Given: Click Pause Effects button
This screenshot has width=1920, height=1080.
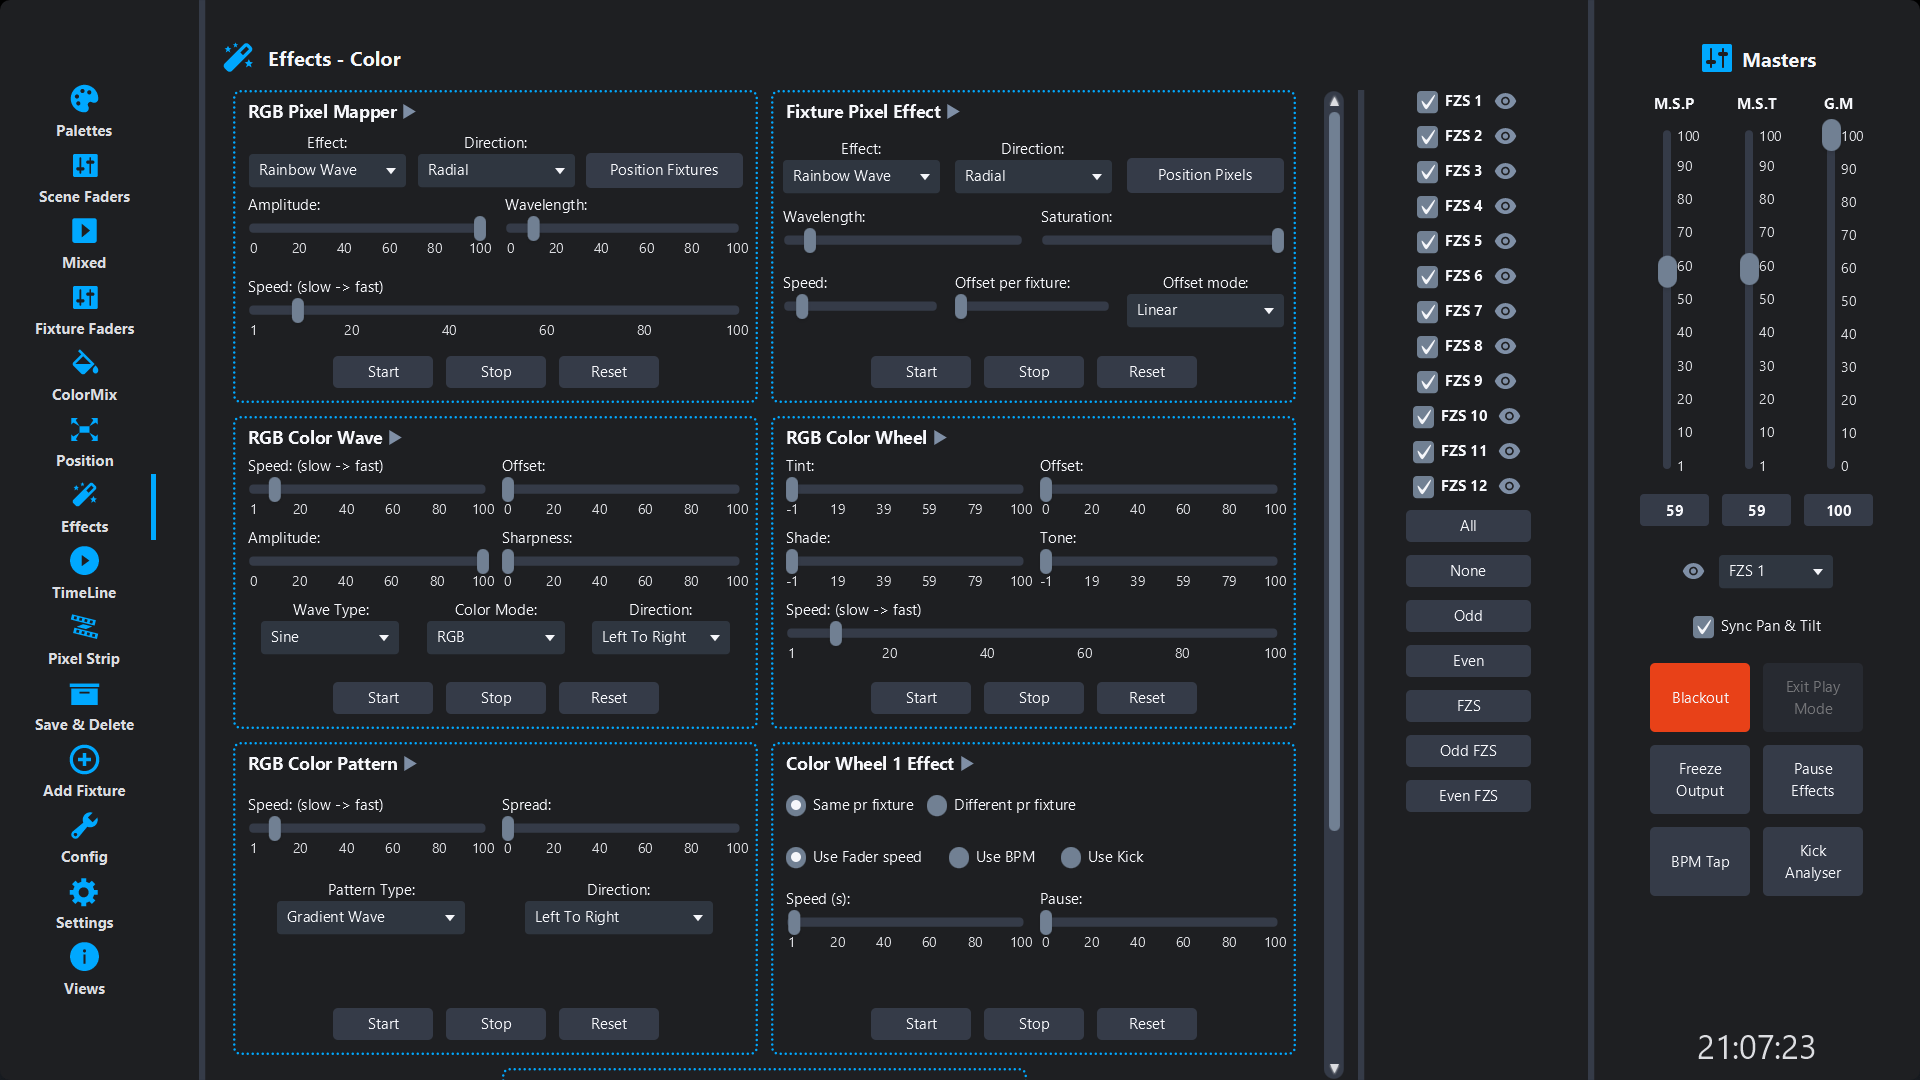Looking at the screenshot, I should (x=1813, y=780).
